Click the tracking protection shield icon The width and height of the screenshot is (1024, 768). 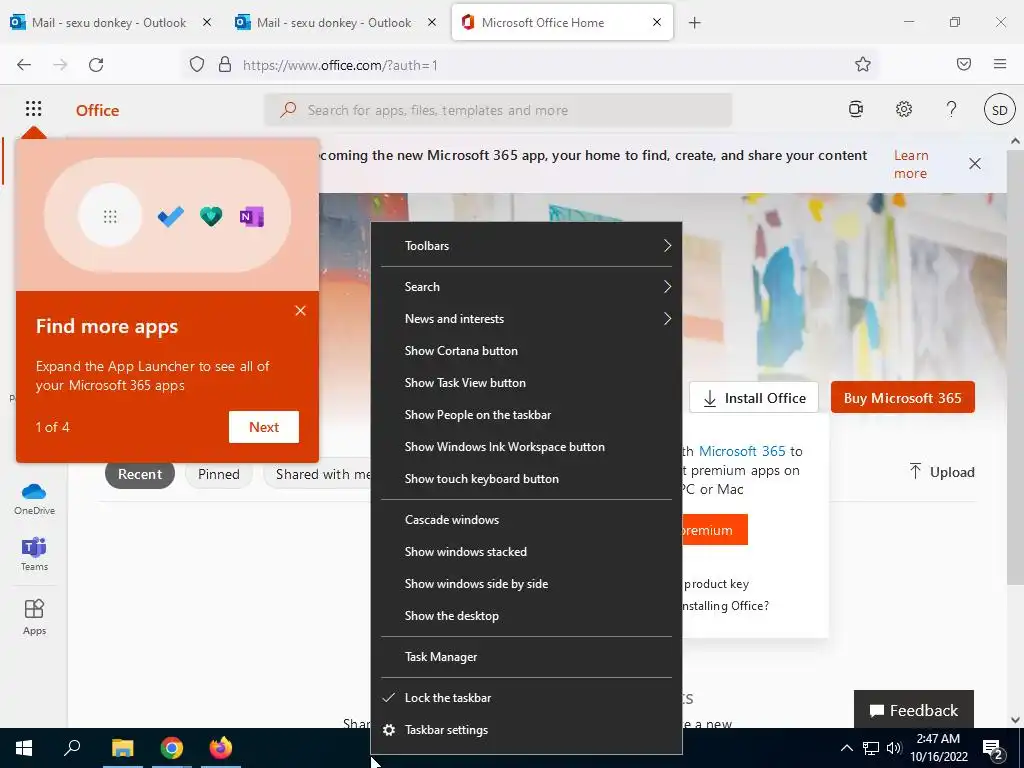pyautogui.click(x=197, y=64)
